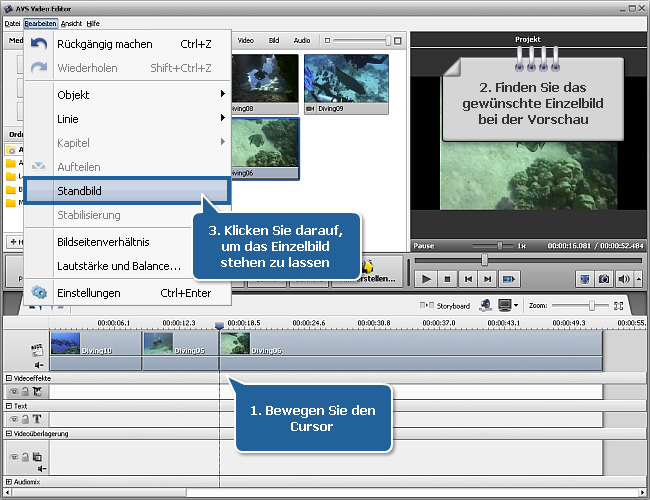The width and height of the screenshot is (650, 500).
Task: Lock the Videoeffekte track
Action: point(25,391)
